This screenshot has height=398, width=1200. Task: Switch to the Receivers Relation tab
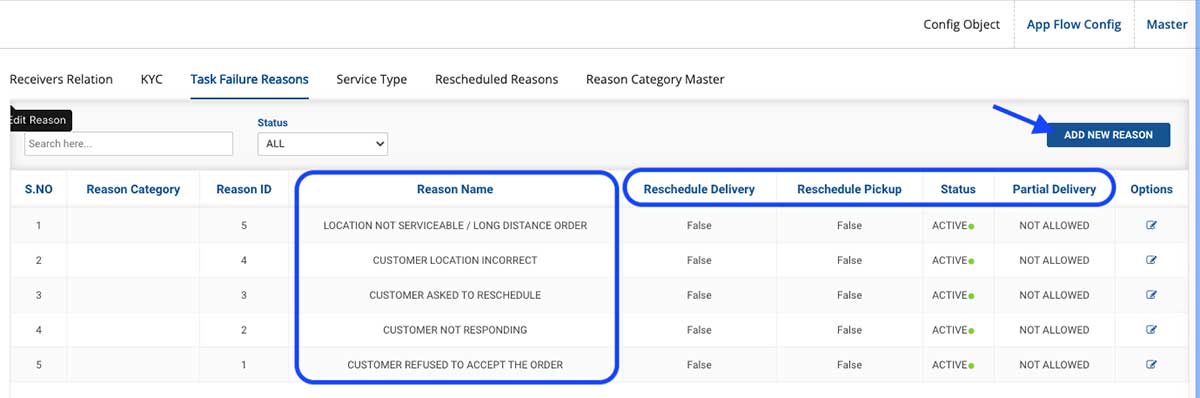click(61, 79)
